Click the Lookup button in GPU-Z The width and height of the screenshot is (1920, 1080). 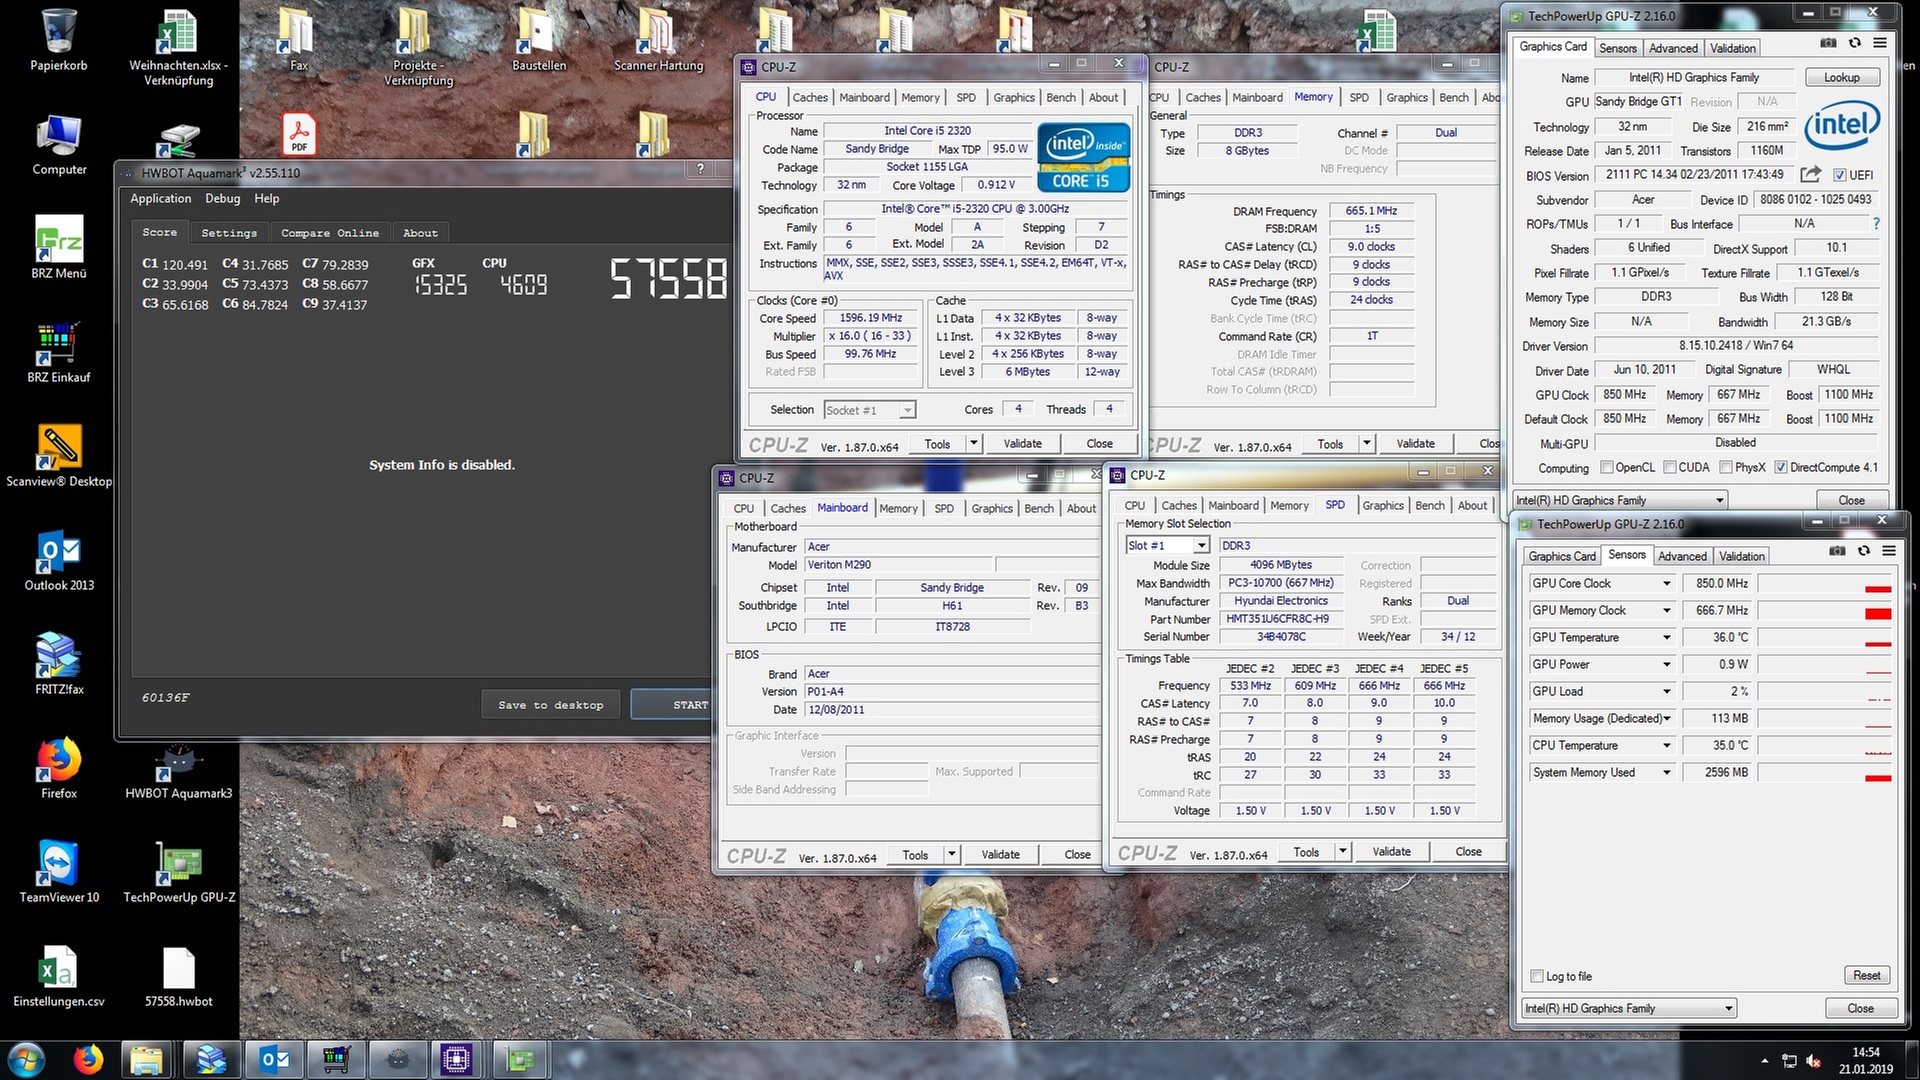click(1842, 77)
